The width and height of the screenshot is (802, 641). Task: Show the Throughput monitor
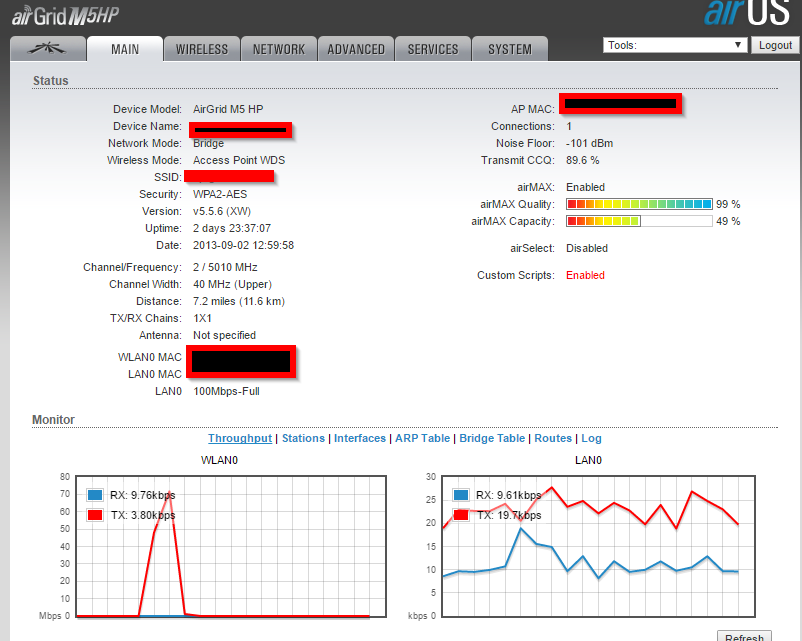[x=240, y=438]
